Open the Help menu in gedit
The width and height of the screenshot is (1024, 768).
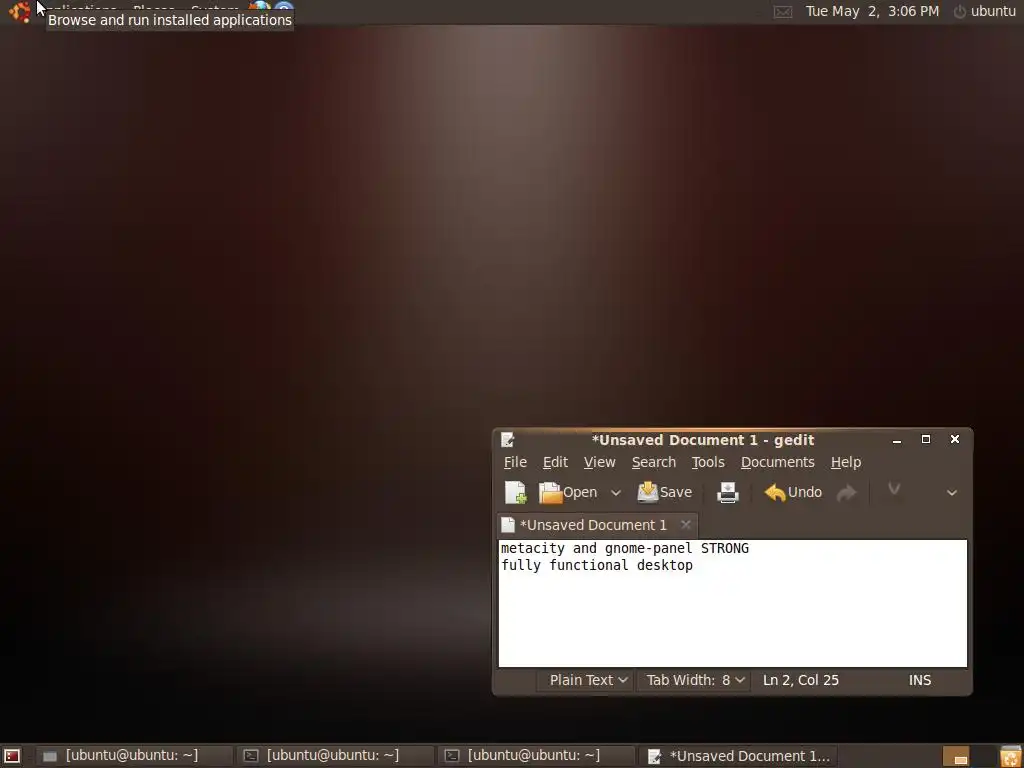[x=846, y=462]
